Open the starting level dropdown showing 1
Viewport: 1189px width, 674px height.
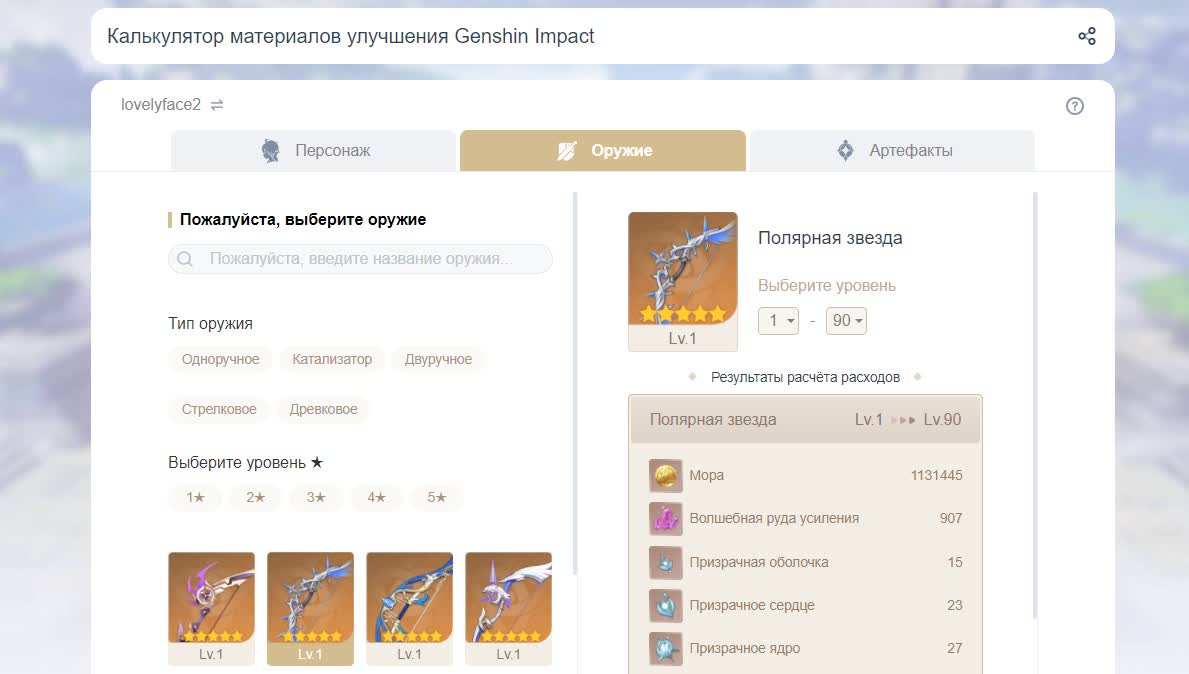coord(778,321)
